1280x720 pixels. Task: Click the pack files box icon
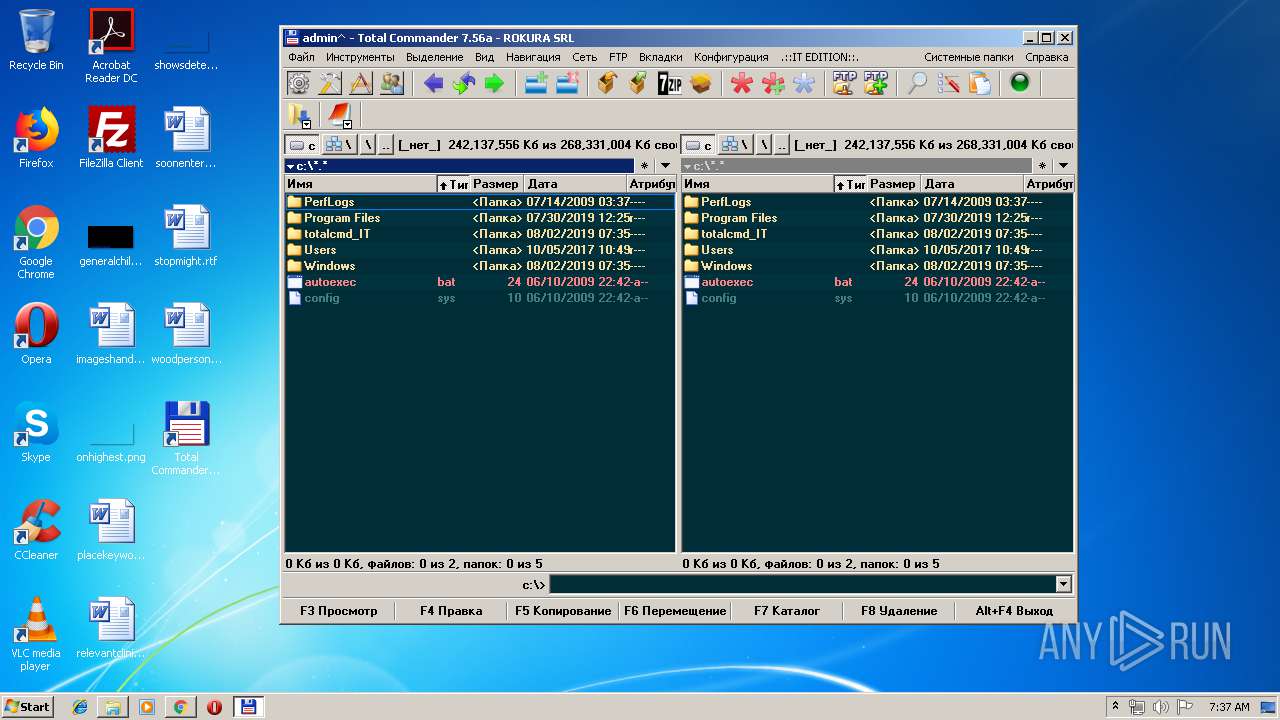(607, 84)
